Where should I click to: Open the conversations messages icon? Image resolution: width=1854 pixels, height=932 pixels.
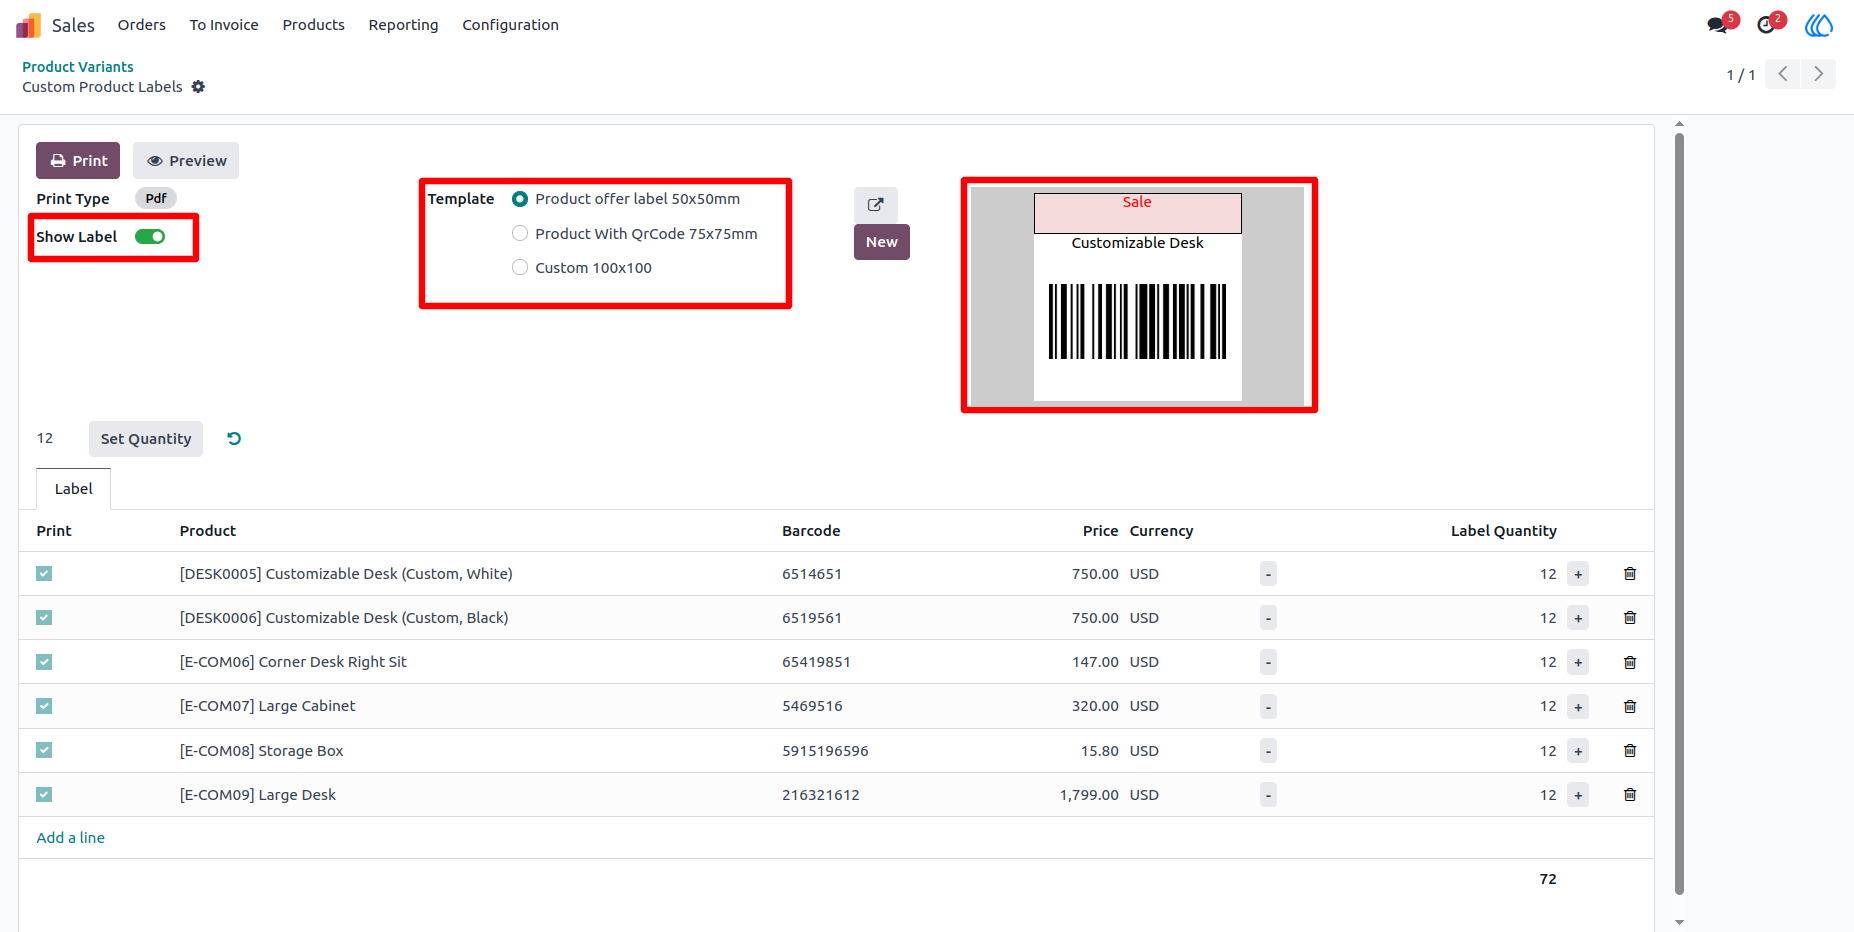click(1718, 25)
